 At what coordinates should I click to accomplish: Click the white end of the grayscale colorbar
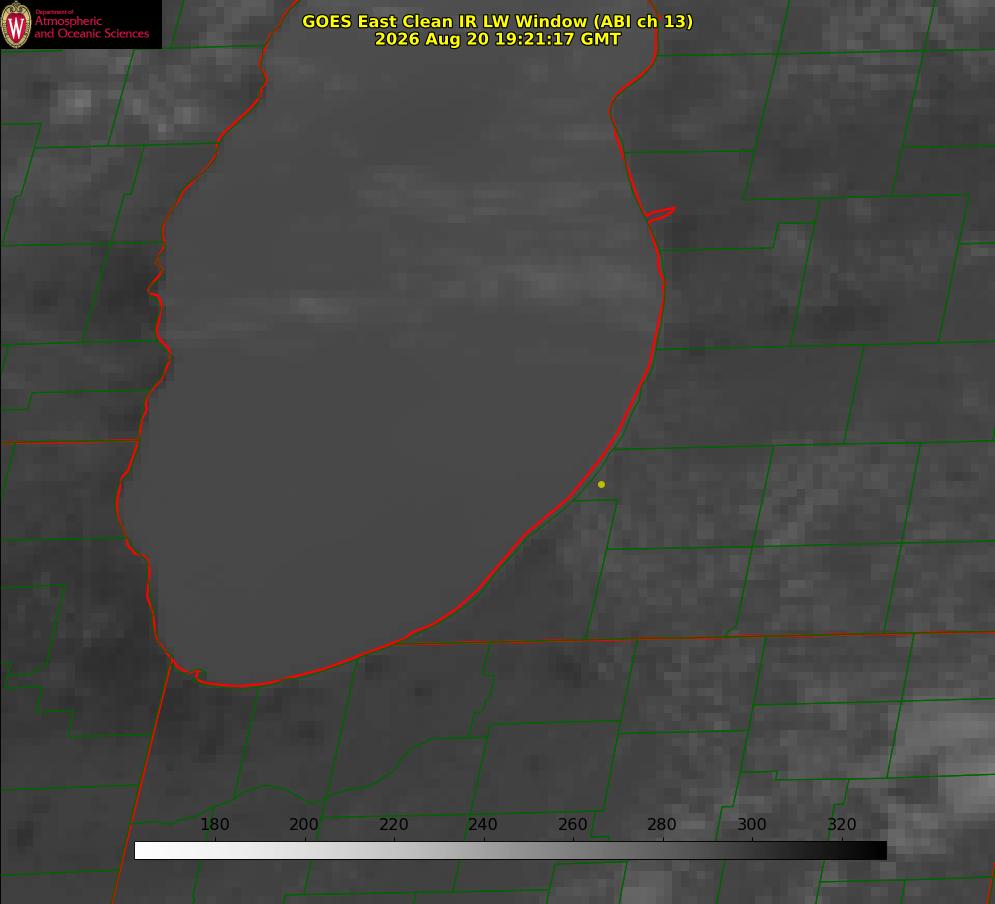[146, 851]
